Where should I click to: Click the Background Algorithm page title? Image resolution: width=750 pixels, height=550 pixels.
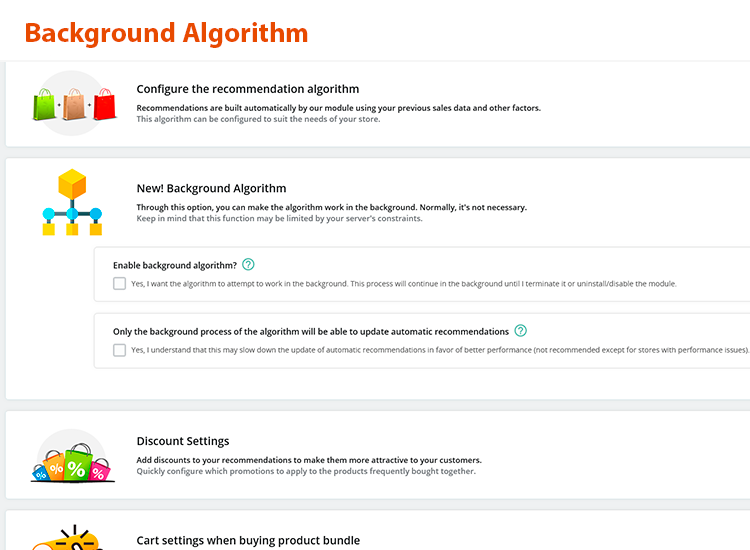[166, 32]
